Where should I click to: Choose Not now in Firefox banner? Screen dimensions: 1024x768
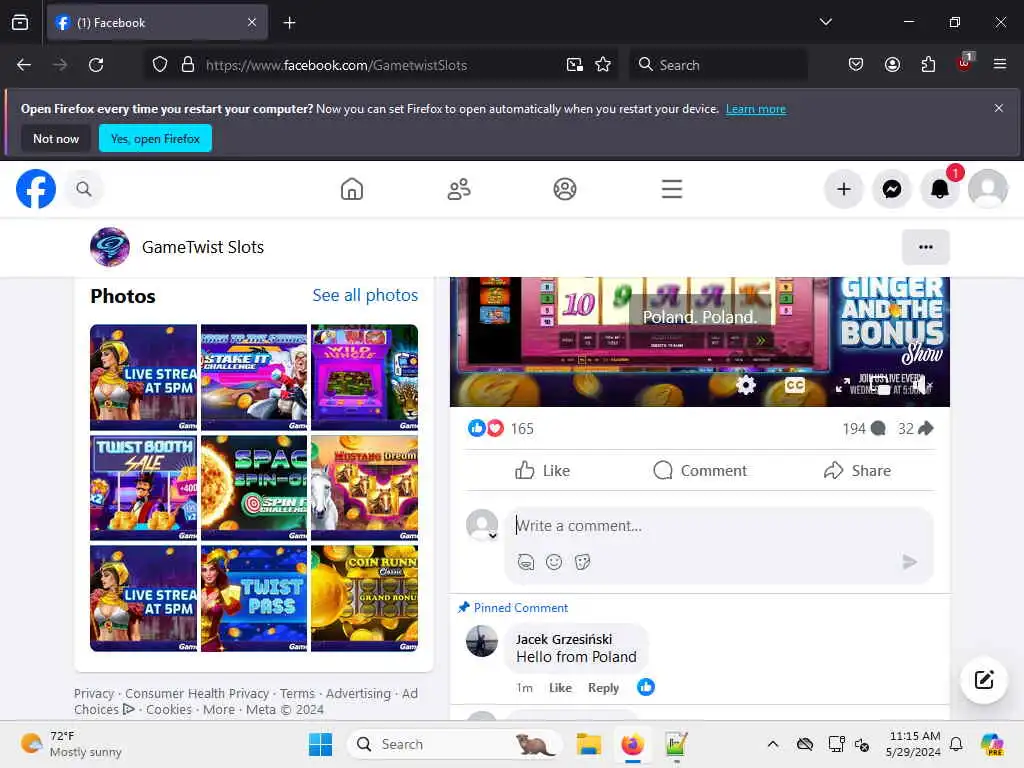[x=56, y=138]
